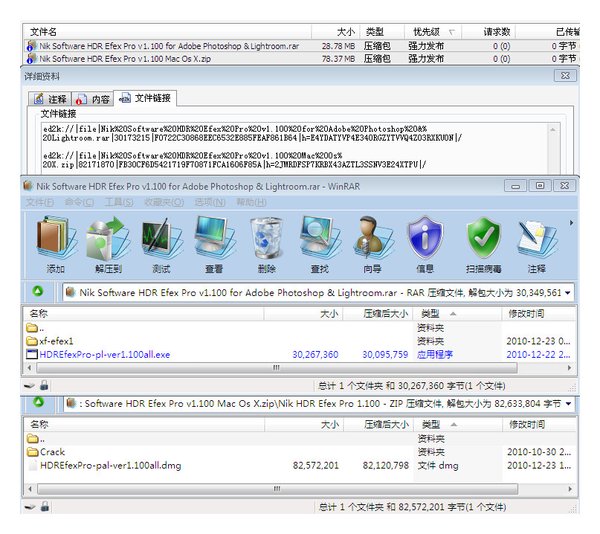Viewport: 600px width, 534px height.
Task: Open the RAR archive path dropdown
Action: point(568,293)
